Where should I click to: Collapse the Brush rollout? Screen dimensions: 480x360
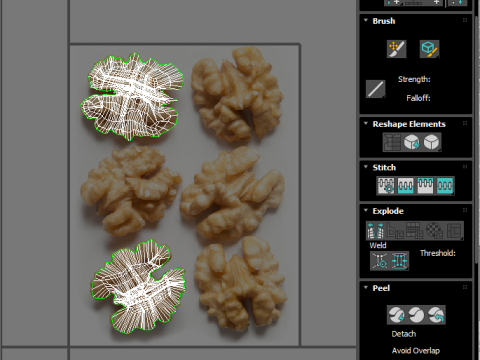click(366, 21)
